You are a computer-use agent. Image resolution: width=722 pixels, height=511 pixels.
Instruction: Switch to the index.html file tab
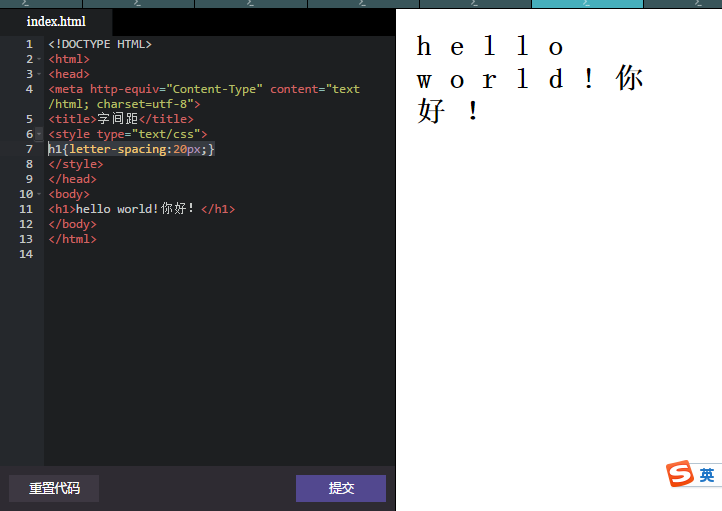pos(56,22)
